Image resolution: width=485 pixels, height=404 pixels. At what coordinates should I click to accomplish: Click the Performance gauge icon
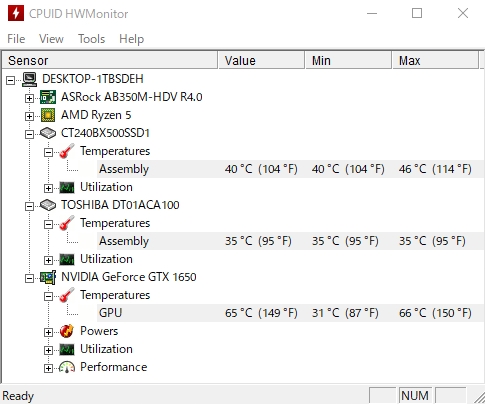[67, 367]
